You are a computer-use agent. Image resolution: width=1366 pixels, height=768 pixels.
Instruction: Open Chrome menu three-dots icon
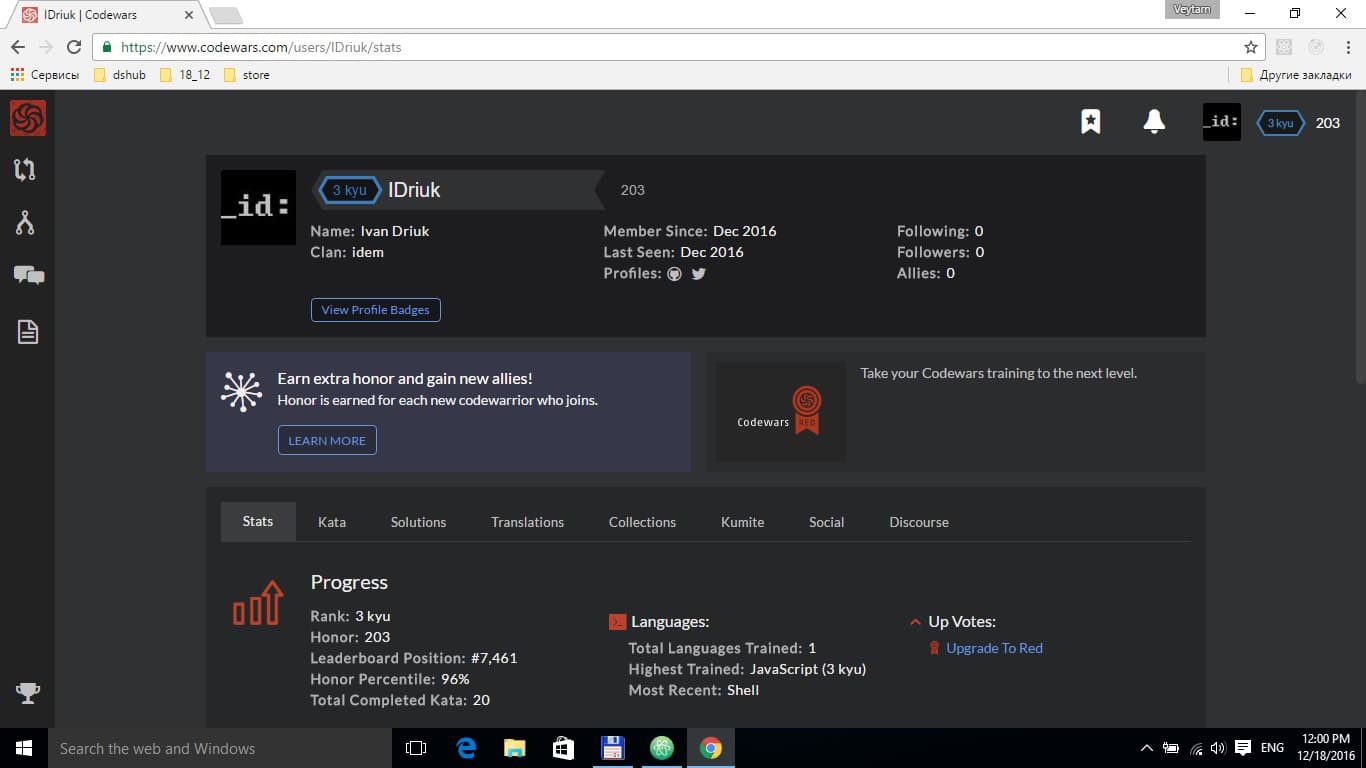click(1347, 47)
